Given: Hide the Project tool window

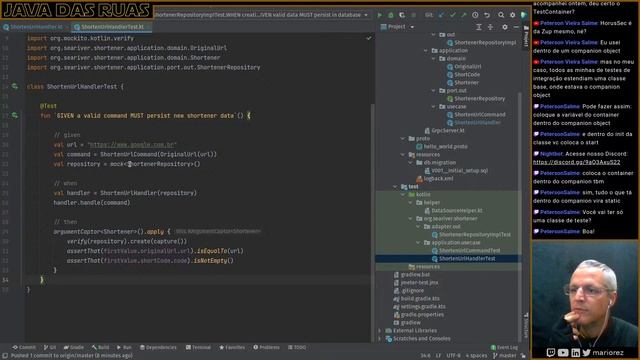Looking at the screenshot, I should point(516,27).
